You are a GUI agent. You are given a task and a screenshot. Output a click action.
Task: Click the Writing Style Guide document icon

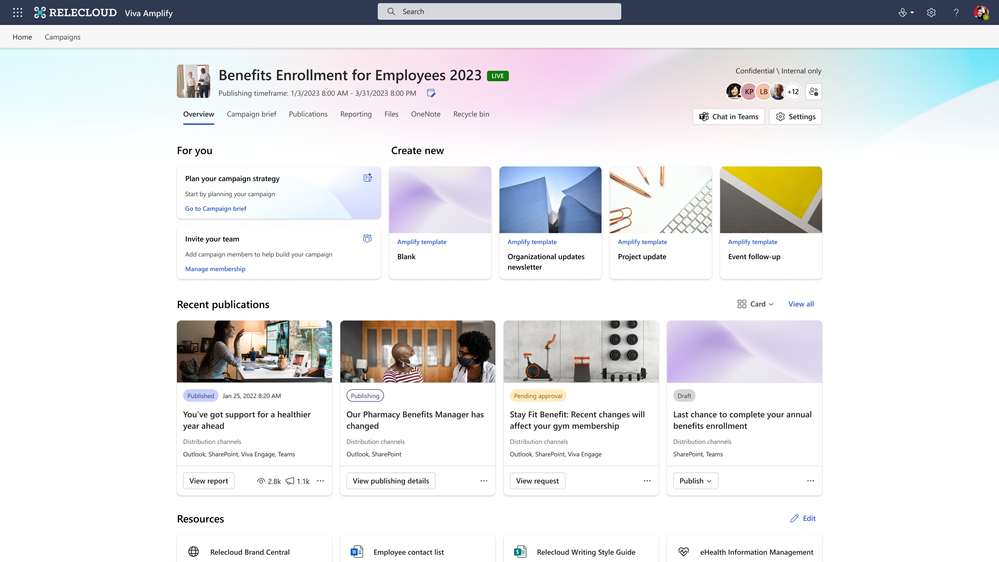coord(520,552)
